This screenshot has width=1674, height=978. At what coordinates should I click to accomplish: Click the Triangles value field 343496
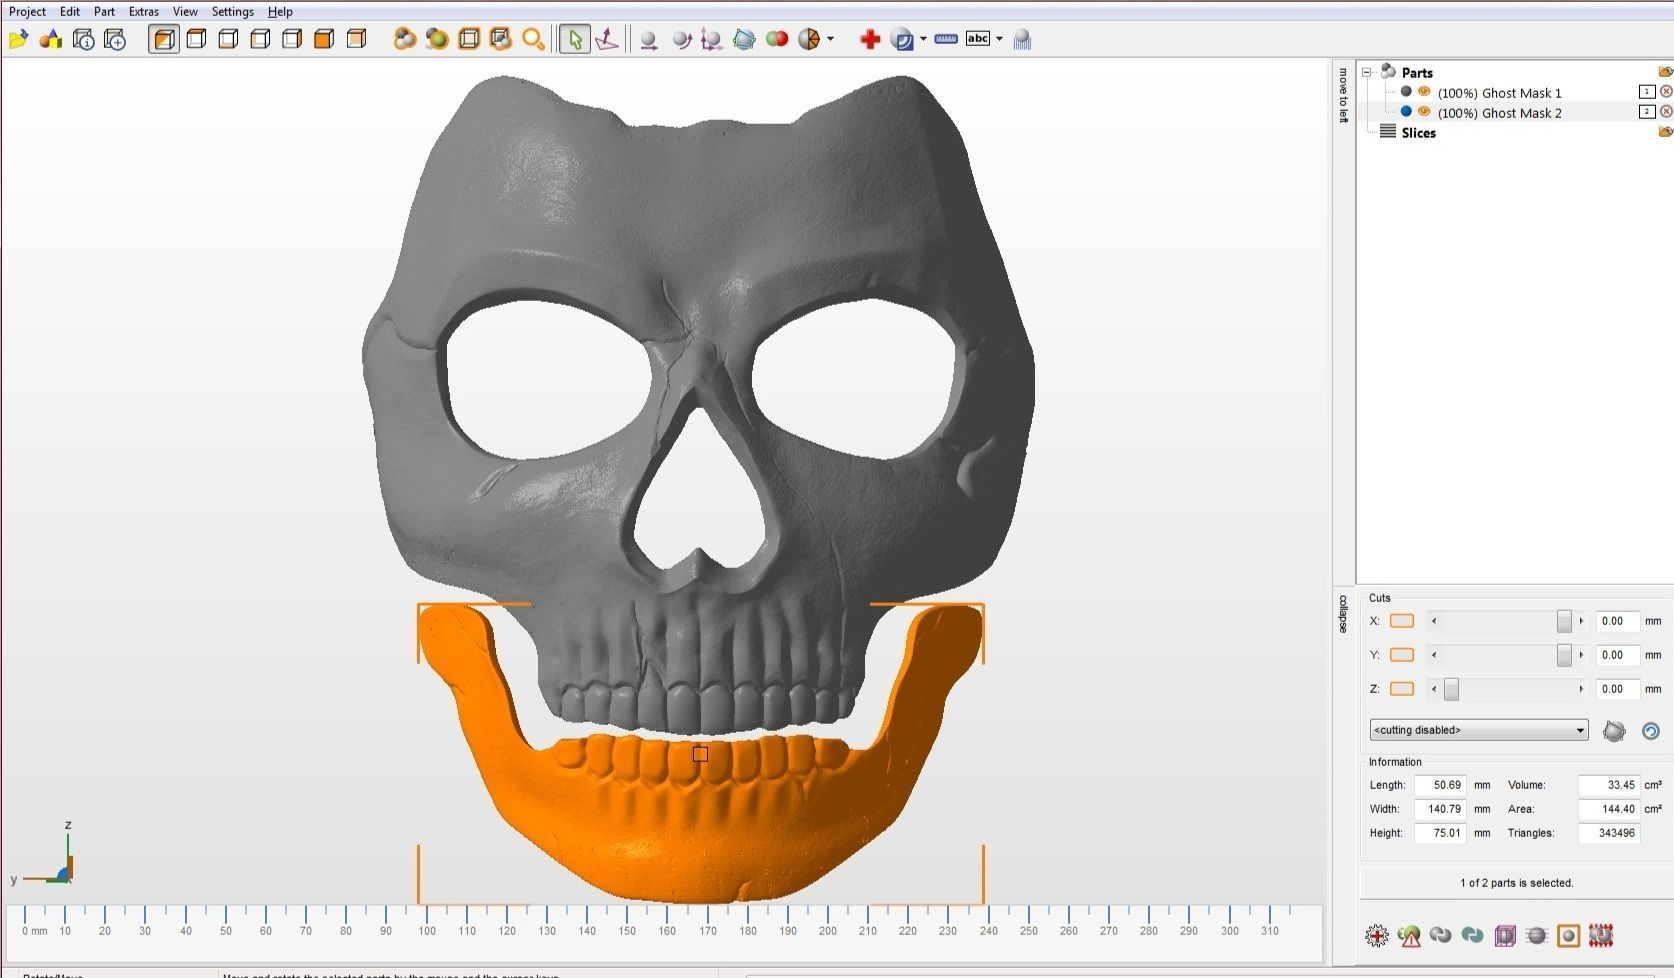click(x=1609, y=833)
